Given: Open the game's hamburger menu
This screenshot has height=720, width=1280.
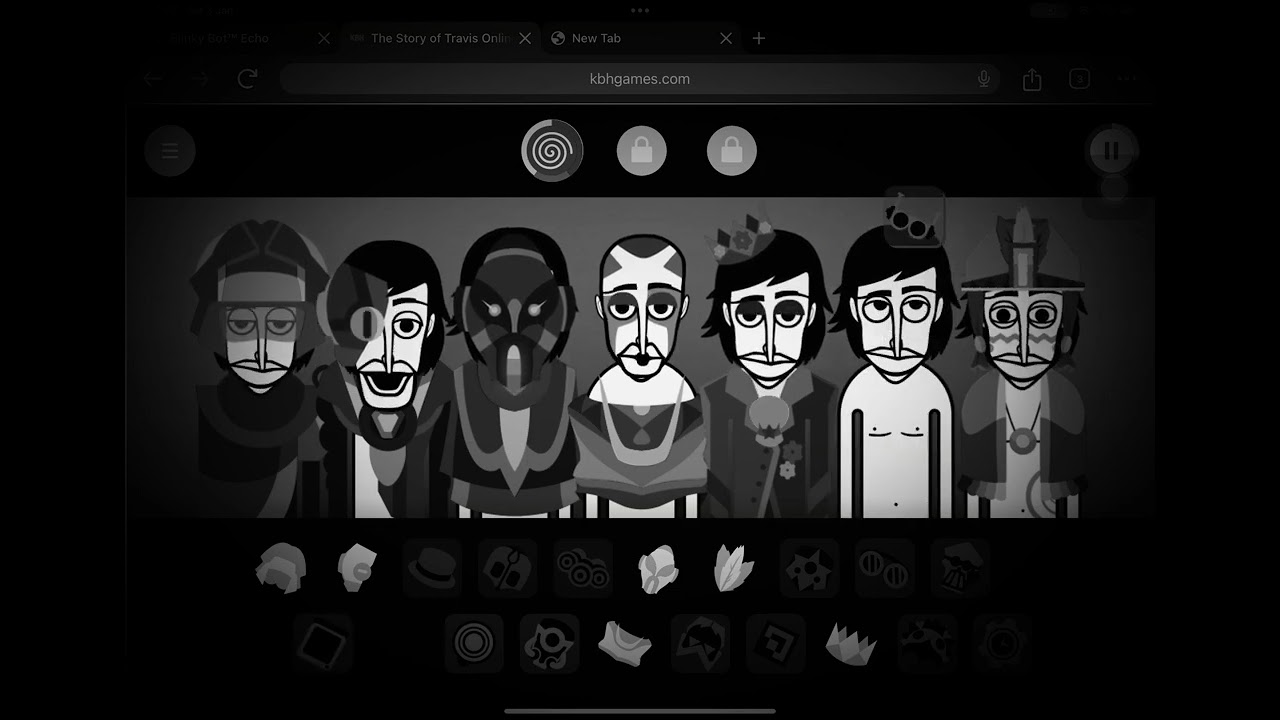Looking at the screenshot, I should click(x=170, y=151).
